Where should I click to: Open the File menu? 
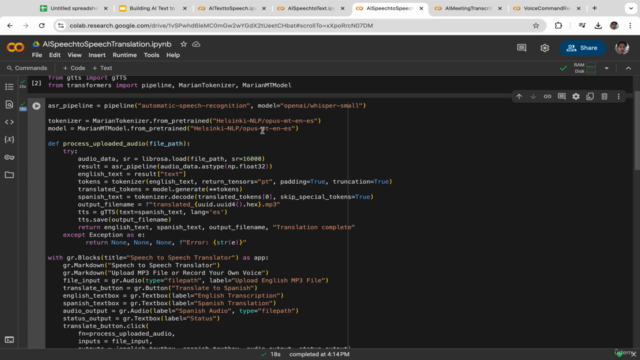point(37,55)
